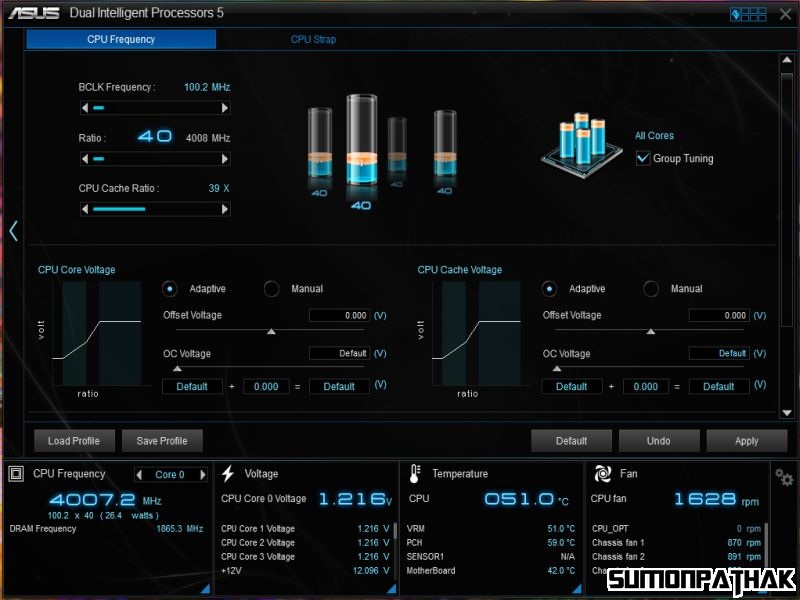Close the Dual Intelligent Processors window
This screenshot has width=800, height=600.
click(786, 14)
